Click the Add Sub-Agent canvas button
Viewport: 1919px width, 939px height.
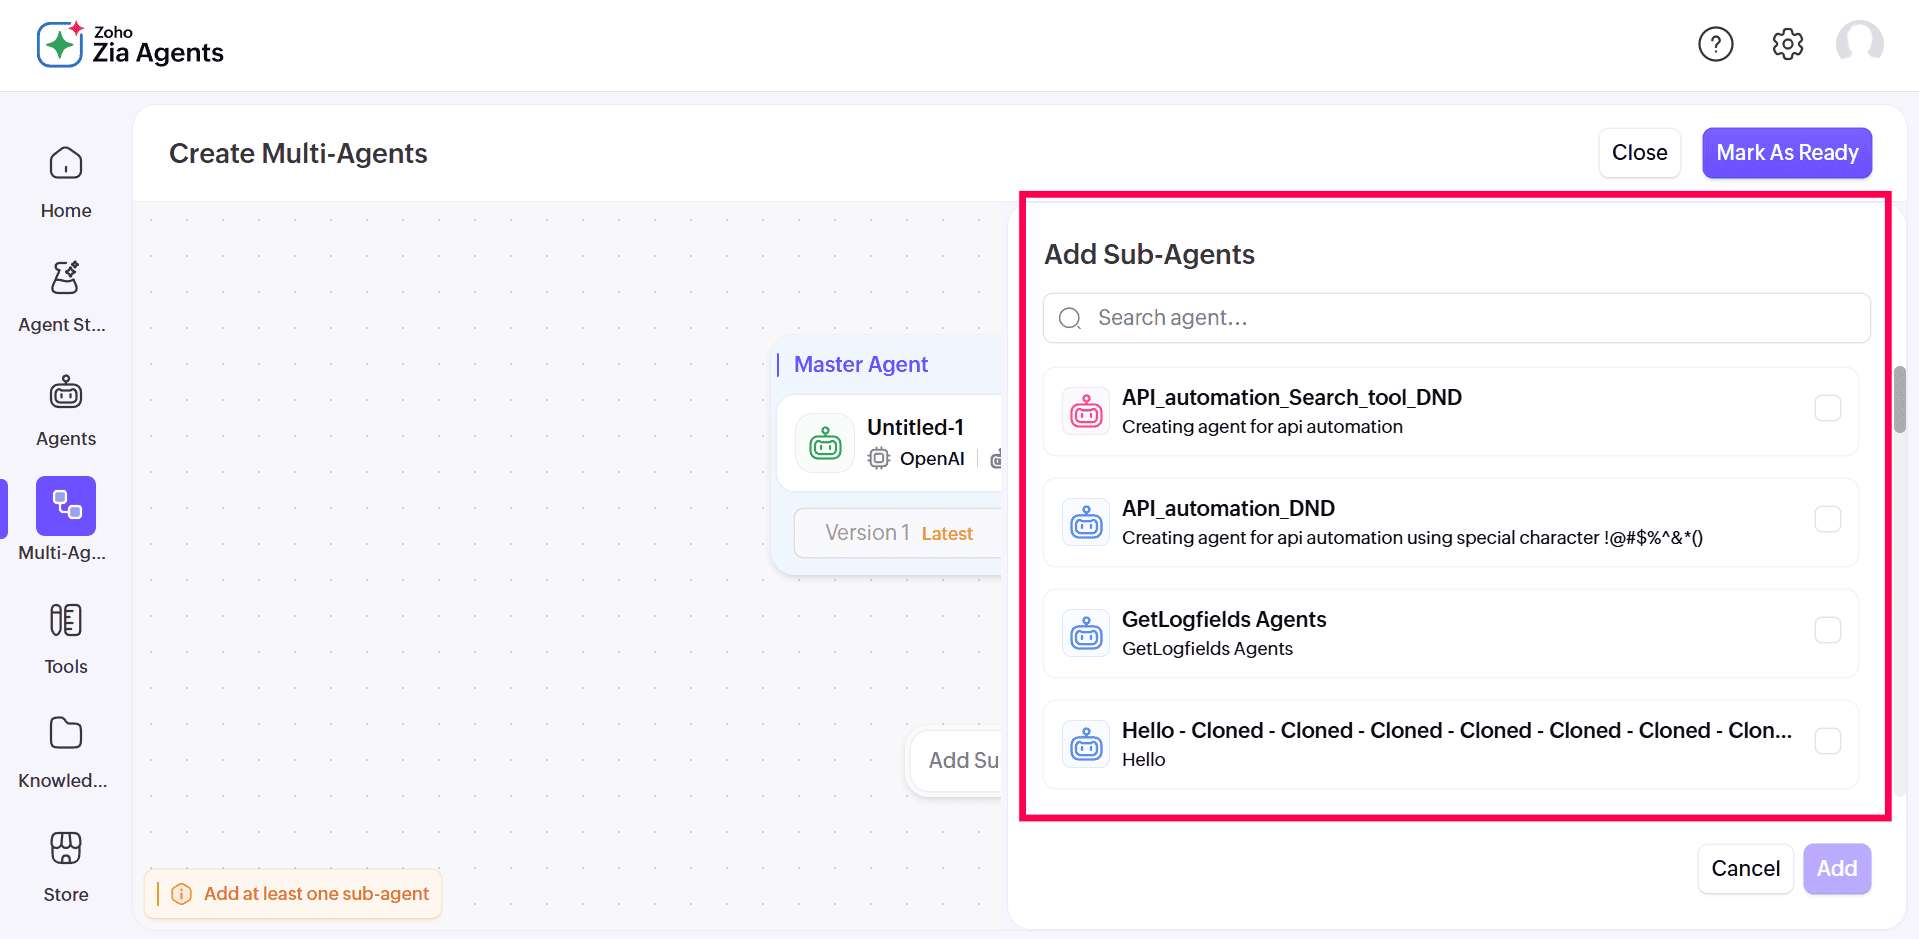[x=955, y=760]
